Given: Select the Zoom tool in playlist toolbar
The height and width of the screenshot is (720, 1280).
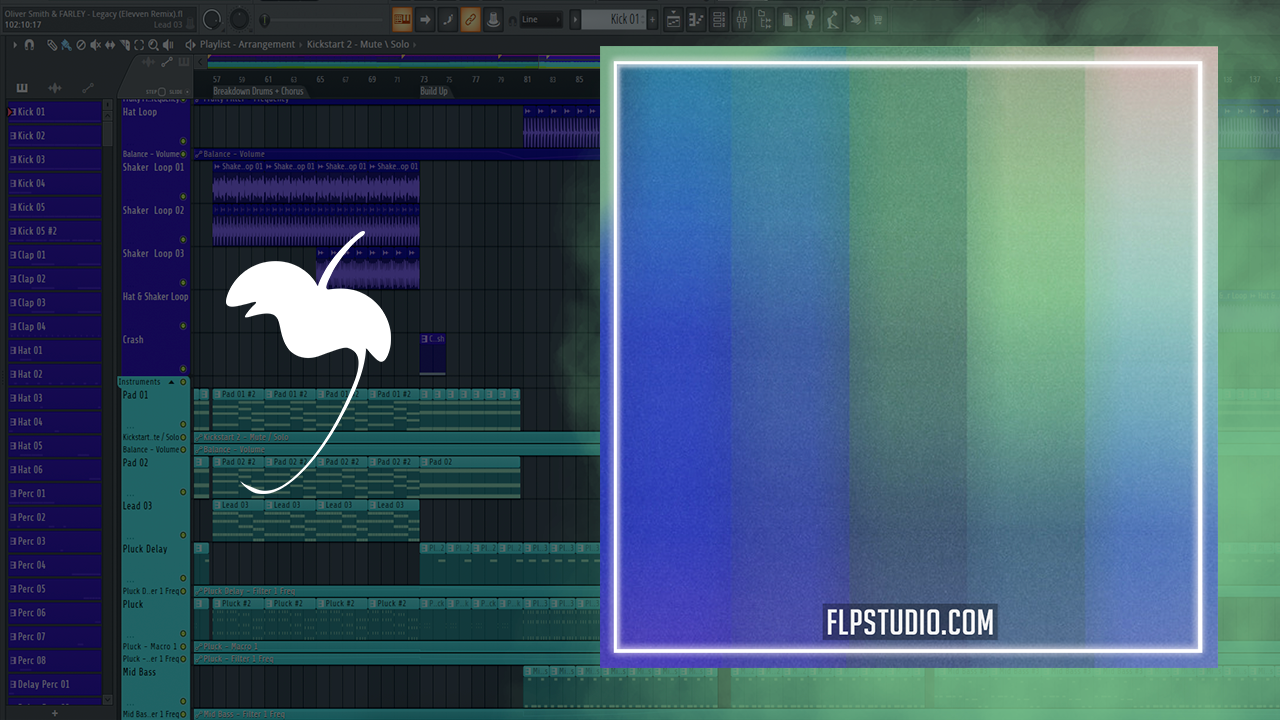Looking at the screenshot, I should 153,45.
